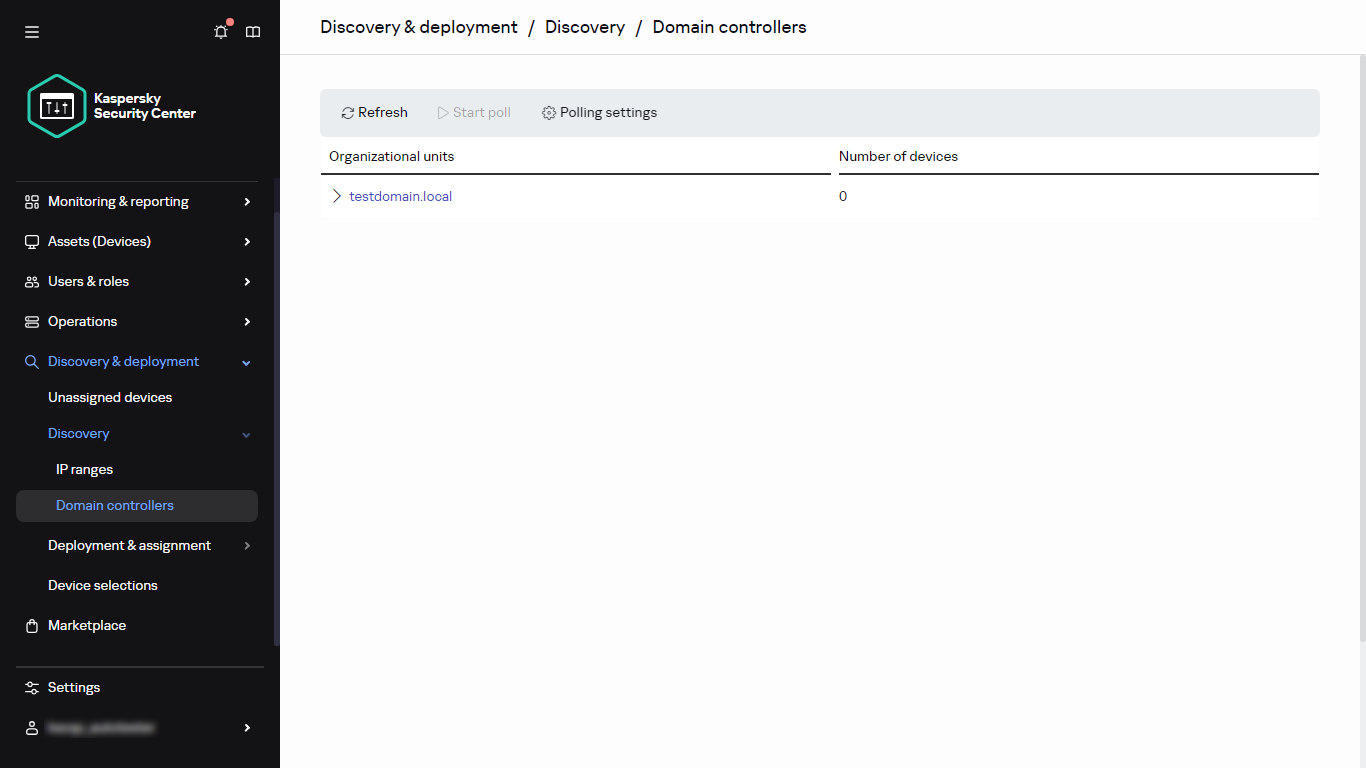Expand the testdomain.local organizational unit
1366x768 pixels.
click(x=336, y=196)
